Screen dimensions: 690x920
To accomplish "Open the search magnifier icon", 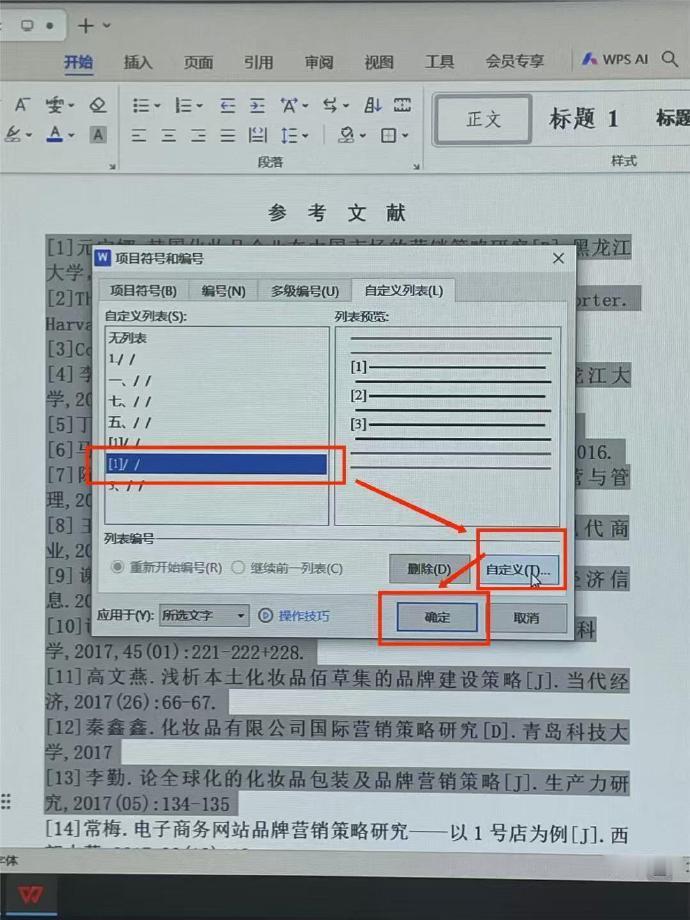I will [669, 59].
